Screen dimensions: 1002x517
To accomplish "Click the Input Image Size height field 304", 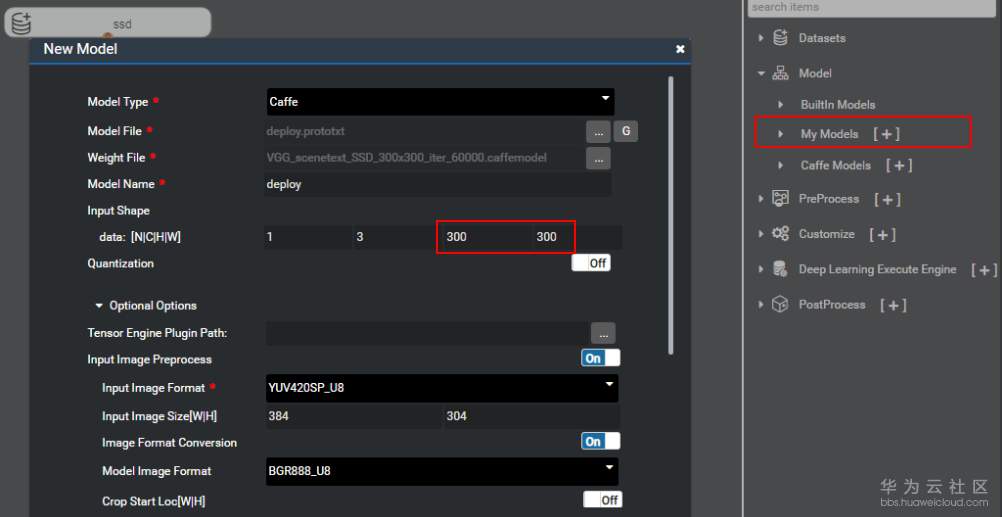I will pos(531,417).
